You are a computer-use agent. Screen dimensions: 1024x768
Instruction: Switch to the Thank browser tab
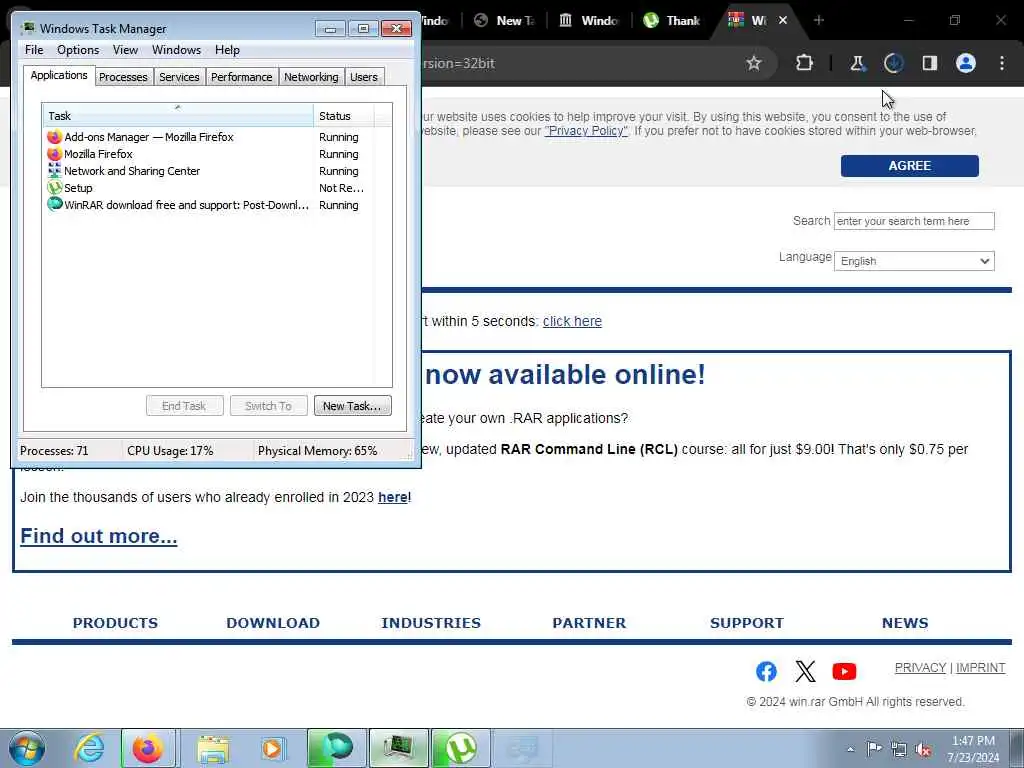point(671,20)
